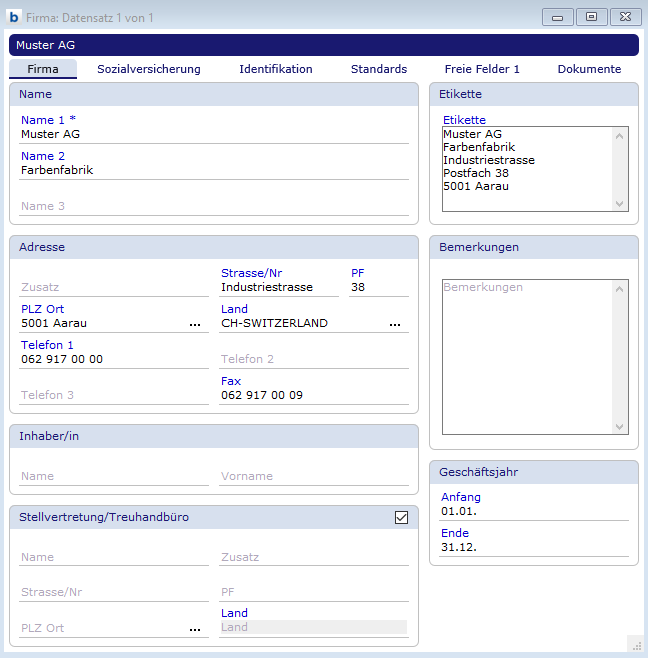
Task: Open Land lookup next to CH-SWITZERLAND
Action: pos(395,324)
